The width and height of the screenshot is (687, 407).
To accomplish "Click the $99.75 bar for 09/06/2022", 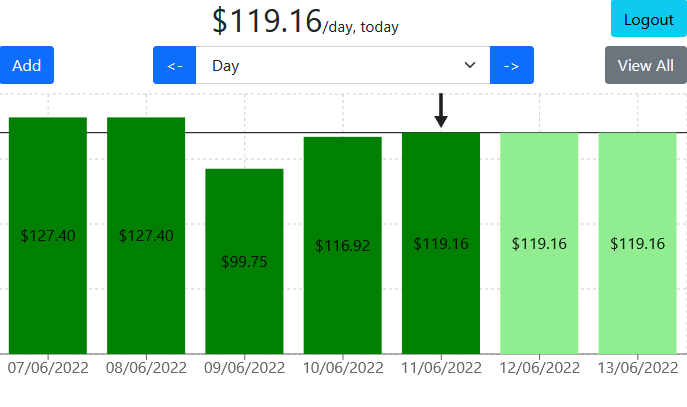I will coord(244,261).
